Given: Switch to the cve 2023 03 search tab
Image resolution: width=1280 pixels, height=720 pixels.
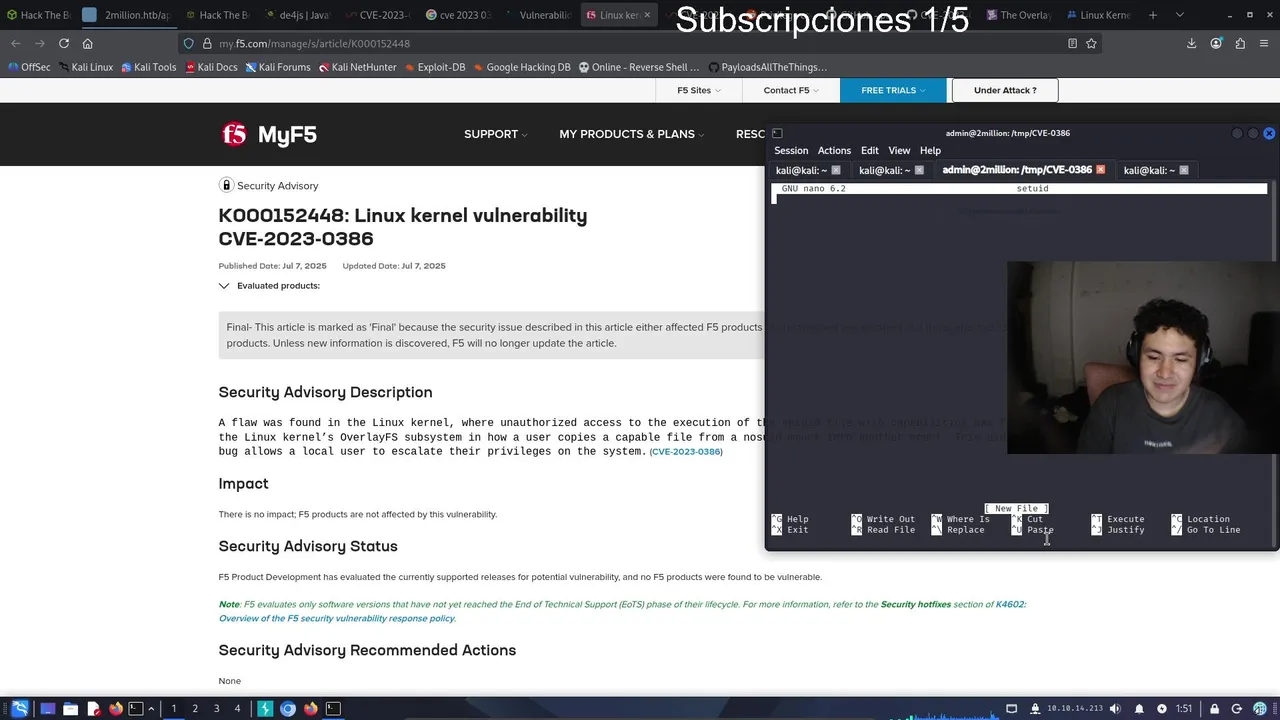Looking at the screenshot, I should tap(458, 15).
